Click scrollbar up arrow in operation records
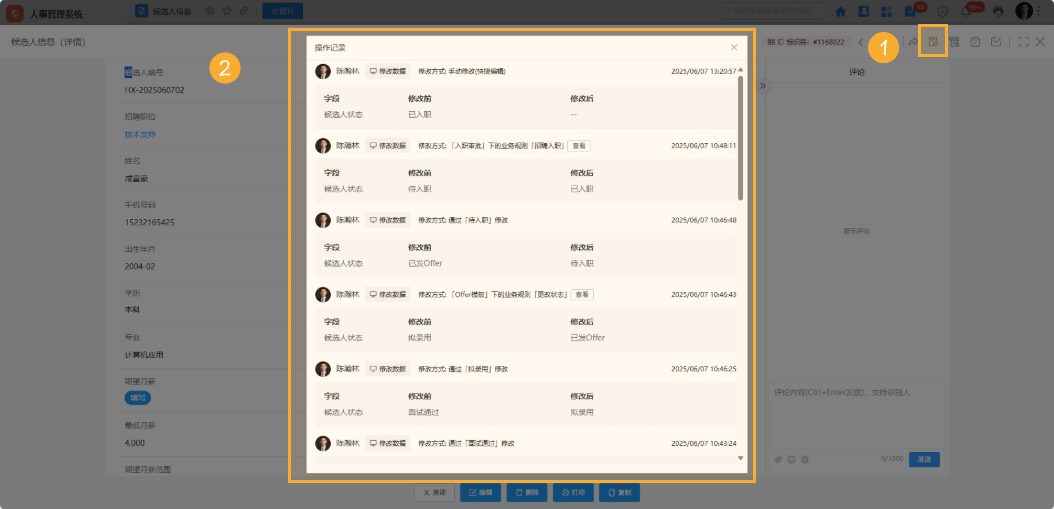 (x=741, y=70)
